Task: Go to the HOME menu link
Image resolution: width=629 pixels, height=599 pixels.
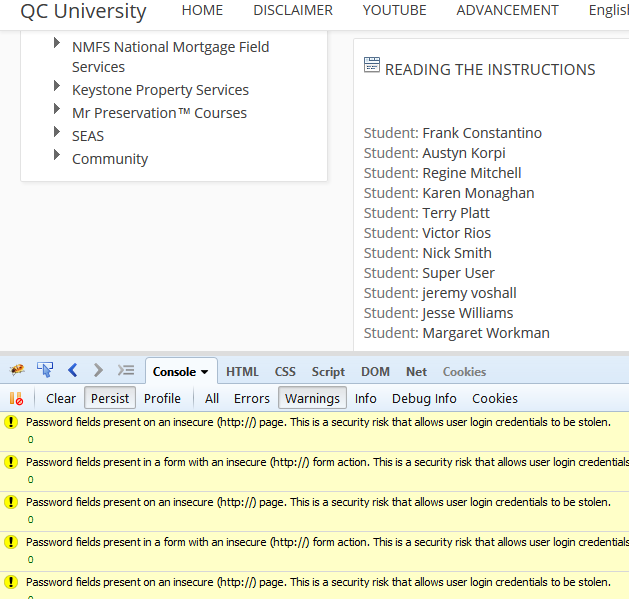Action: 202,10
